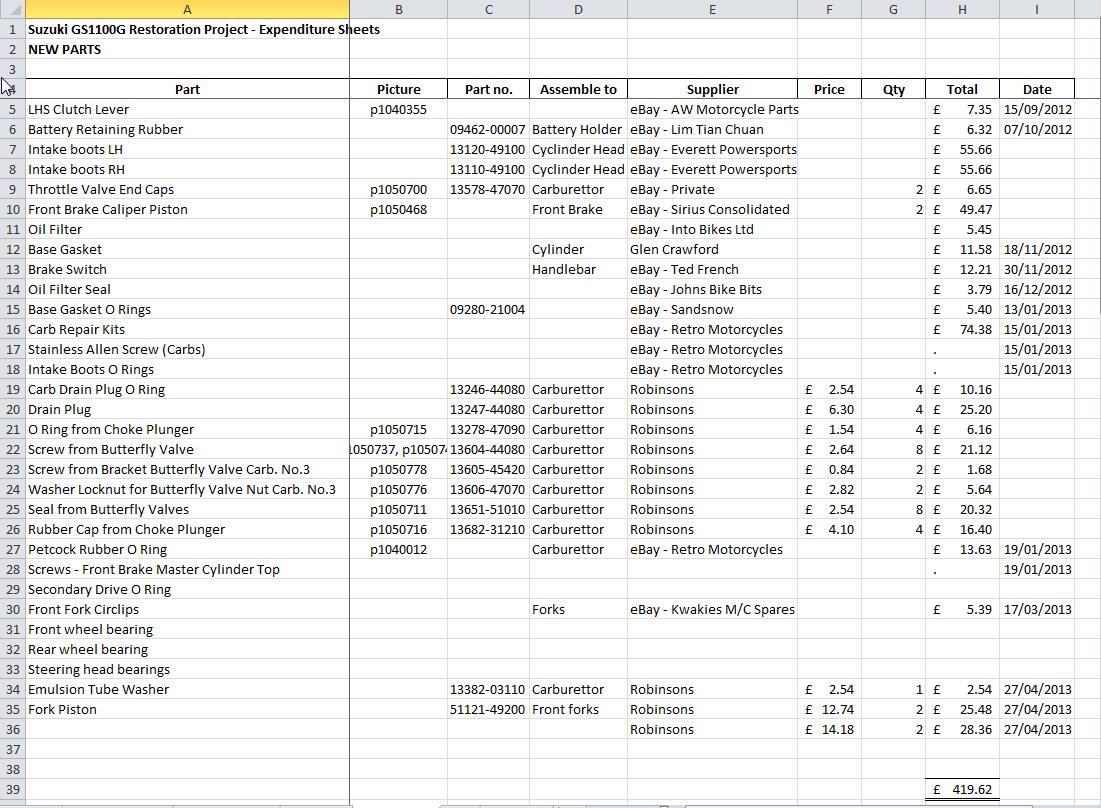The image size is (1101, 808).
Task: Select the total cell £ 74.38
Action: click(x=962, y=329)
